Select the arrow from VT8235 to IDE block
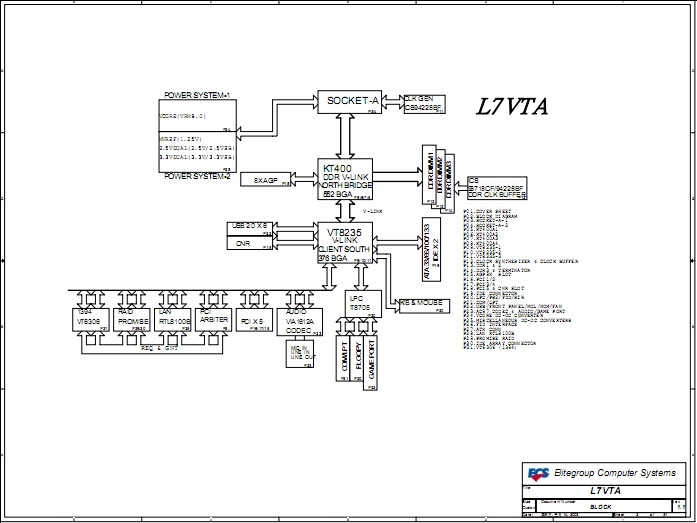 (x=397, y=241)
